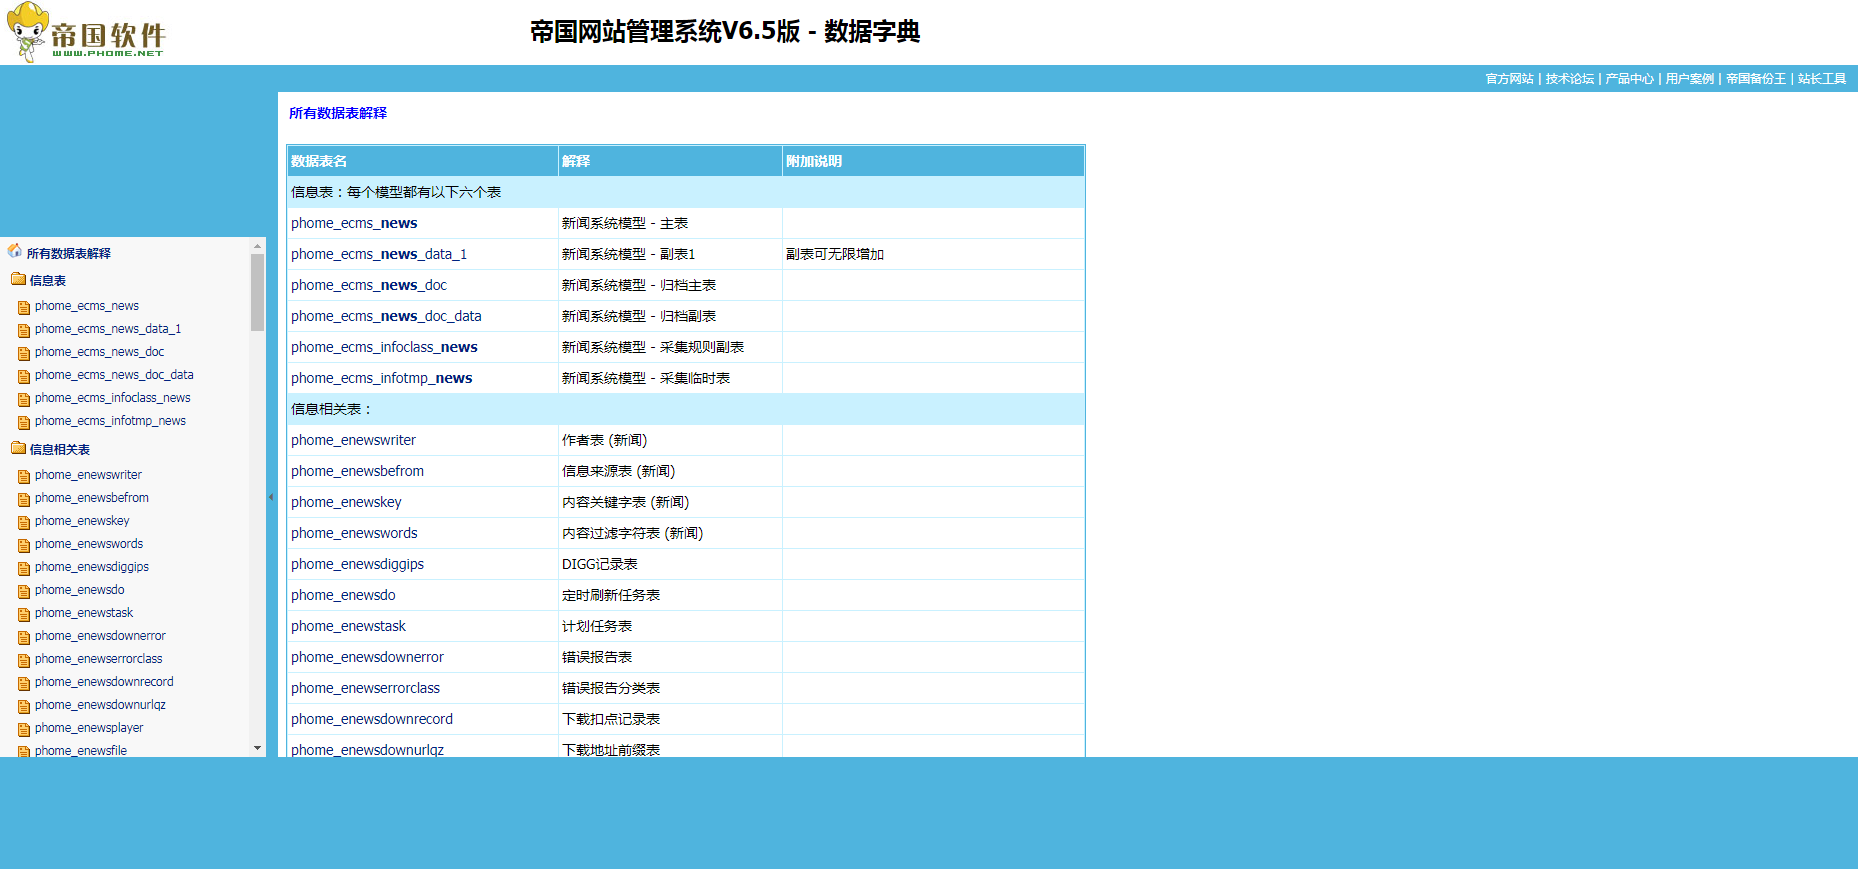The width and height of the screenshot is (1858, 869).
Task: Open 技术论坛 in the top navigation
Action: click(x=1569, y=79)
